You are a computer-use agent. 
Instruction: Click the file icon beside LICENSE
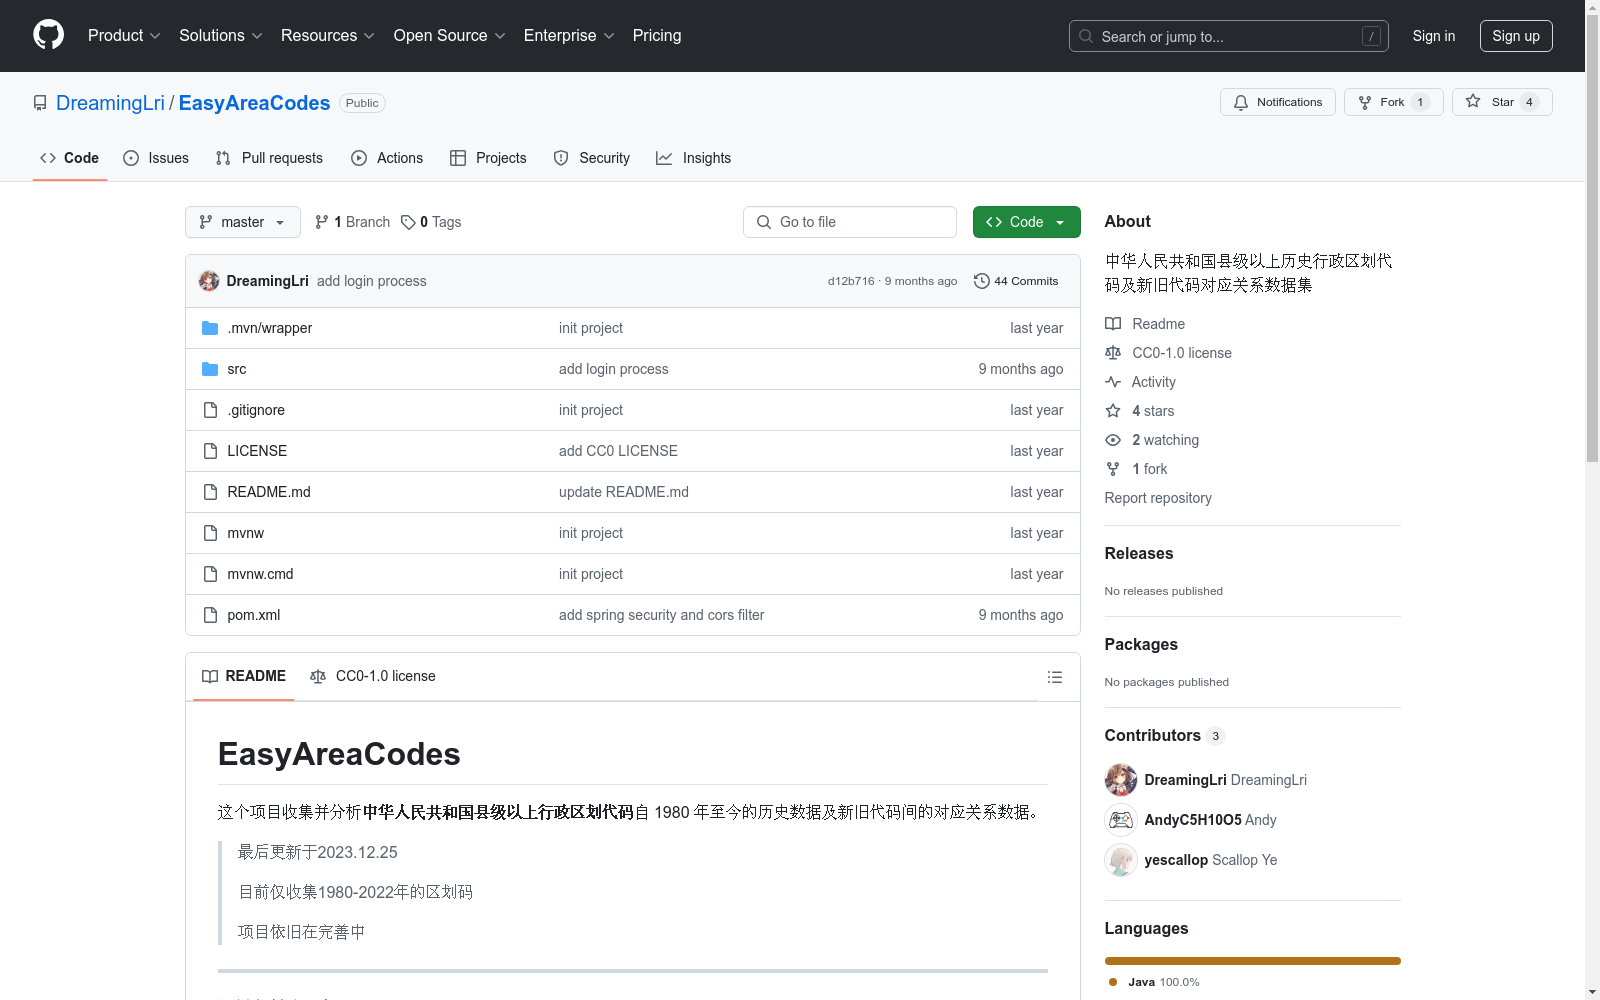210,451
